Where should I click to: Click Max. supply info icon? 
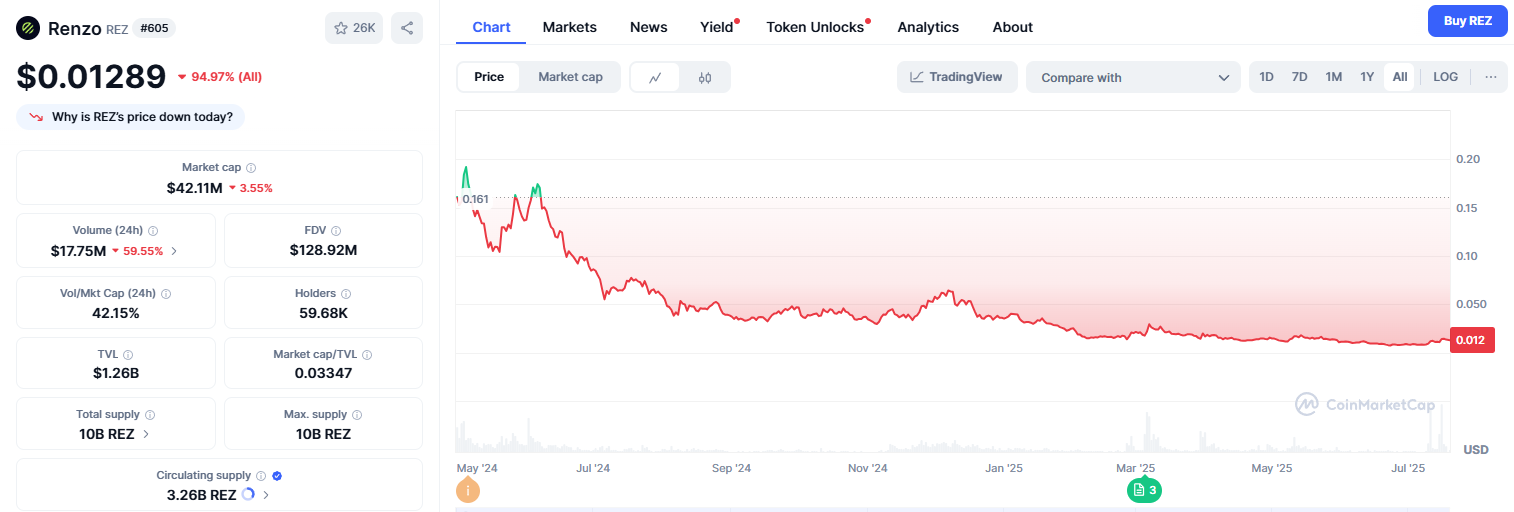(x=357, y=414)
